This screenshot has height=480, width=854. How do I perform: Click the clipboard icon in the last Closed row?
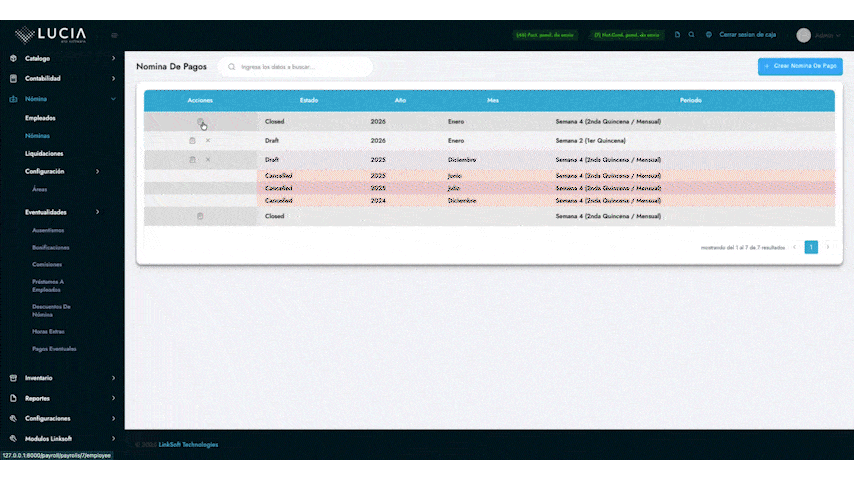click(x=200, y=216)
